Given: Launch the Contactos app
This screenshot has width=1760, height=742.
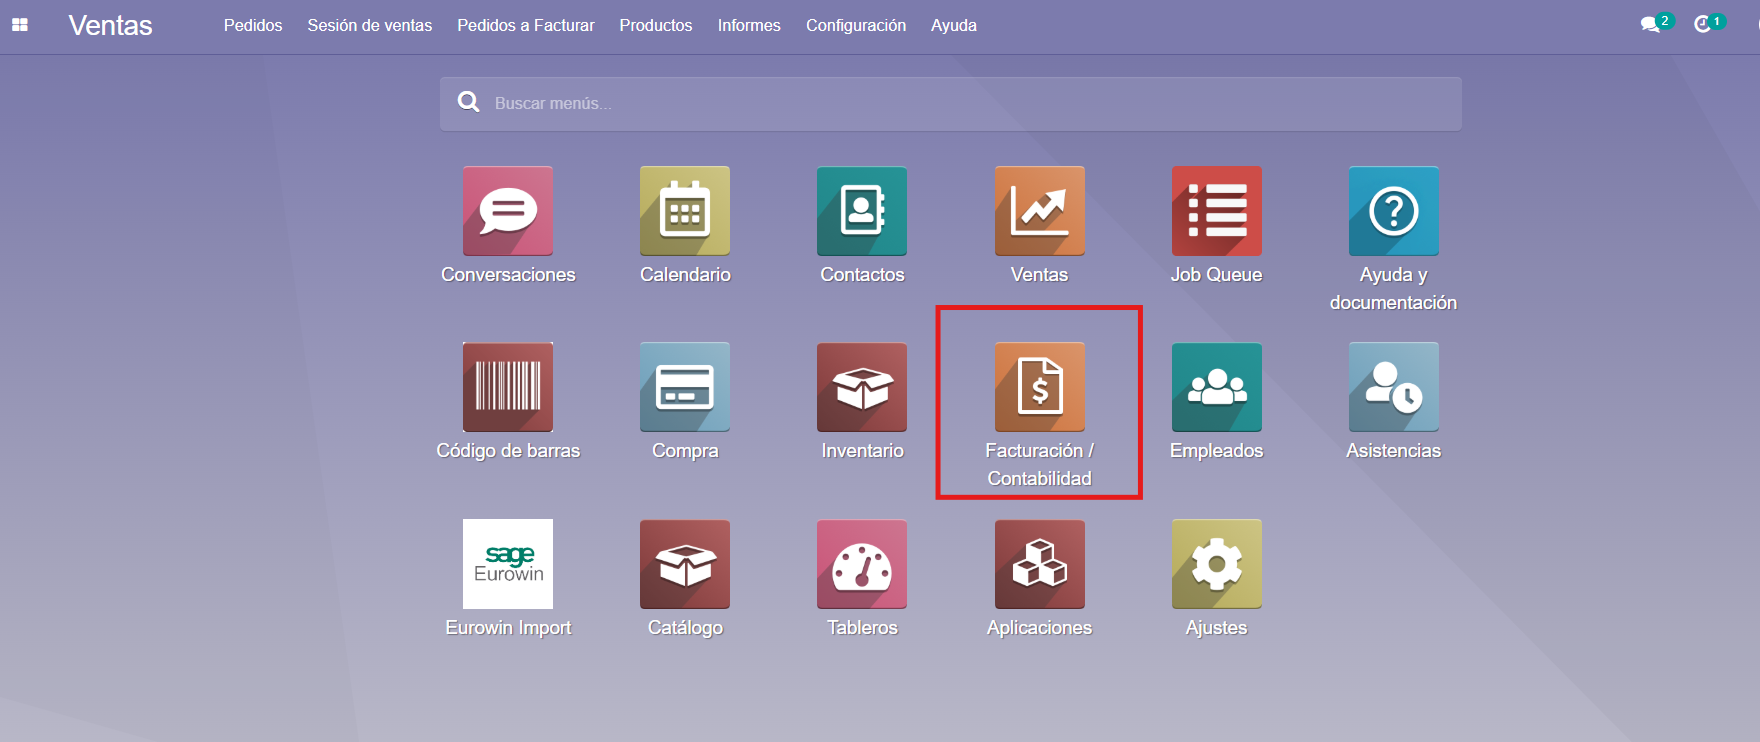Looking at the screenshot, I should pos(862,211).
